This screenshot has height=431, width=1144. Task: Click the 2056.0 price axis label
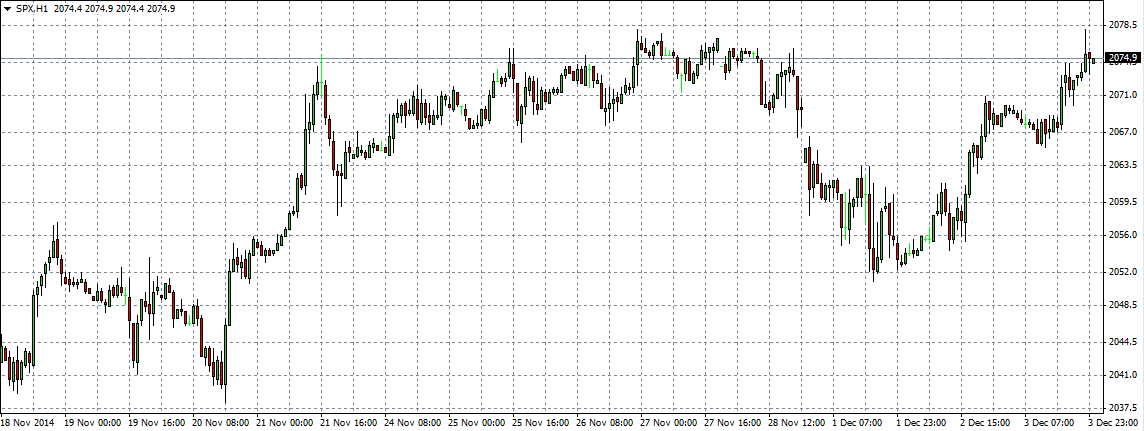[x=1124, y=235]
